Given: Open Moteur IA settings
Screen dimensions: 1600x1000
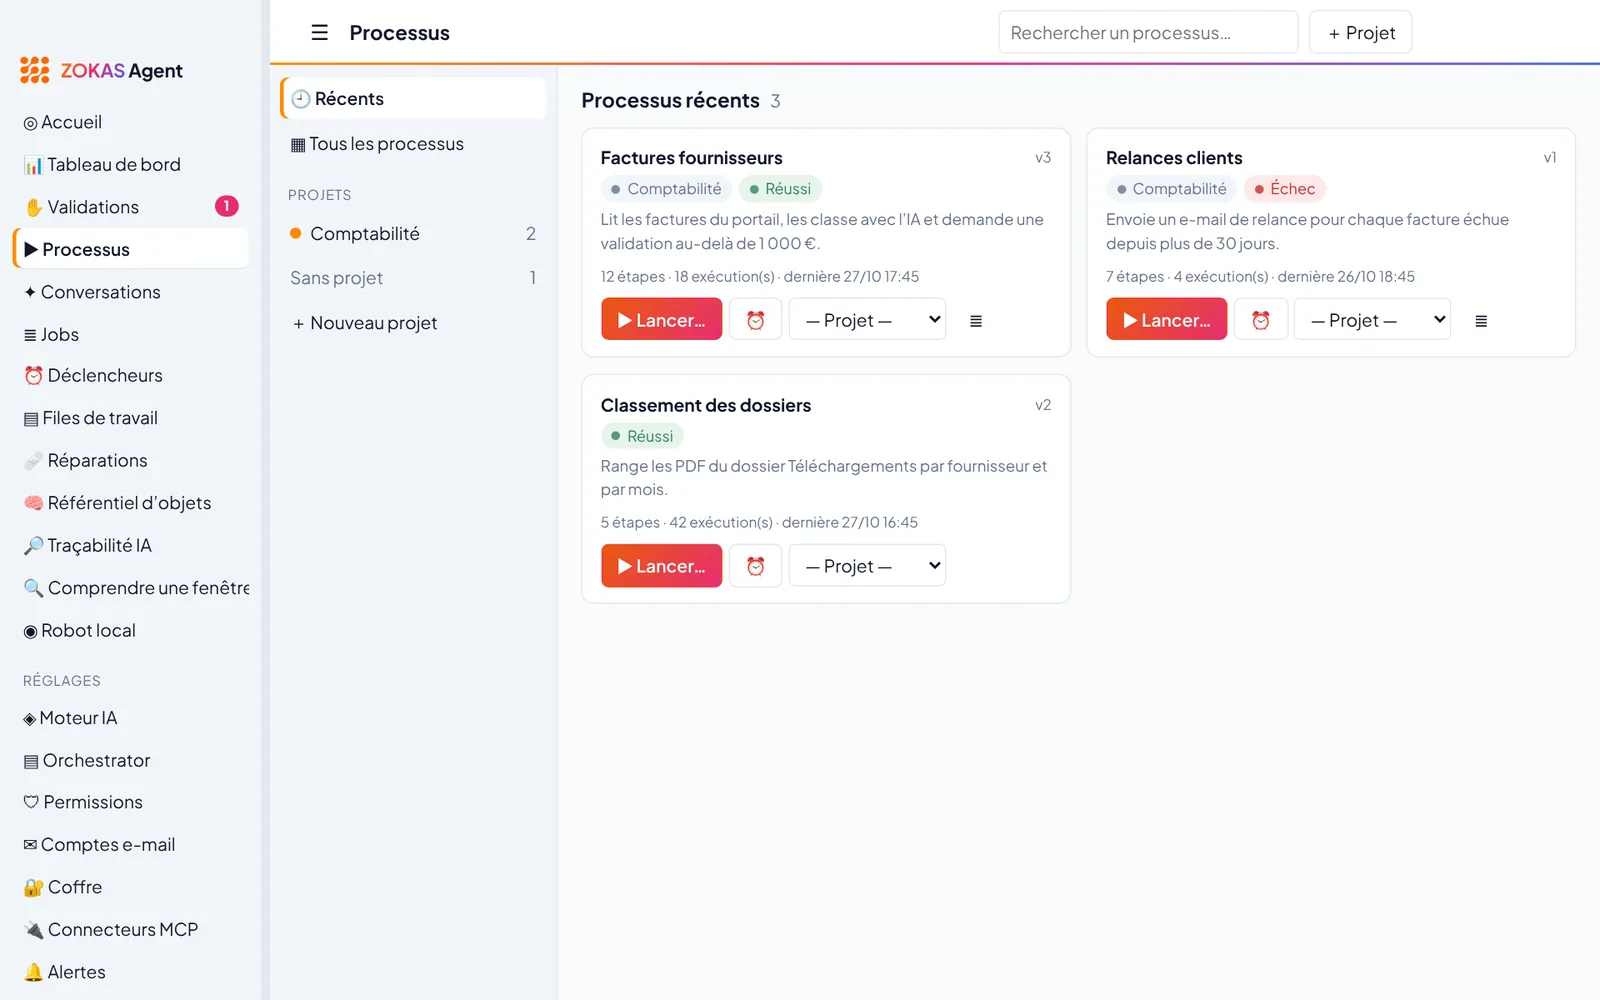Looking at the screenshot, I should [x=130, y=718].
